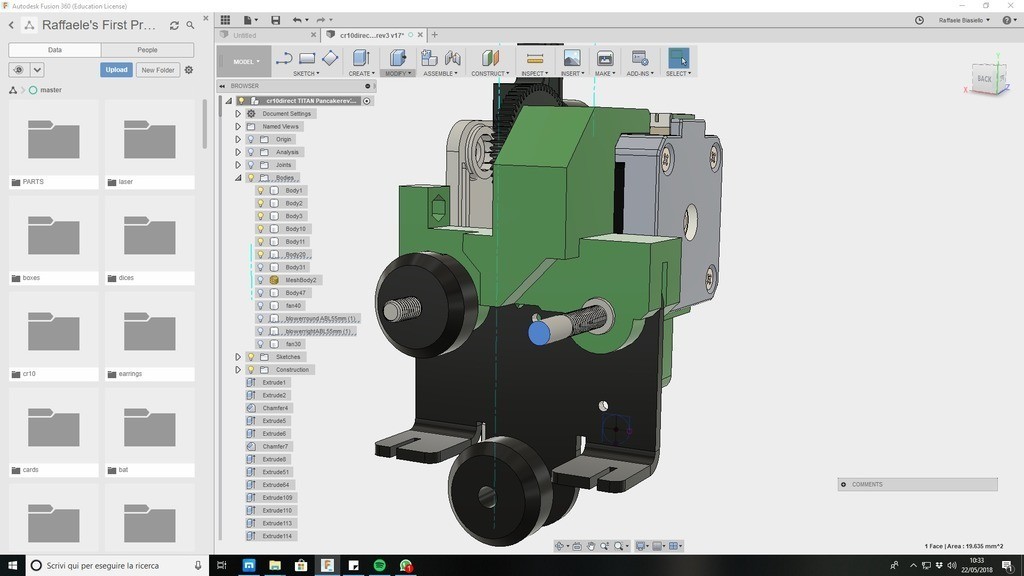Toggle visibility of Body10

click(x=260, y=229)
